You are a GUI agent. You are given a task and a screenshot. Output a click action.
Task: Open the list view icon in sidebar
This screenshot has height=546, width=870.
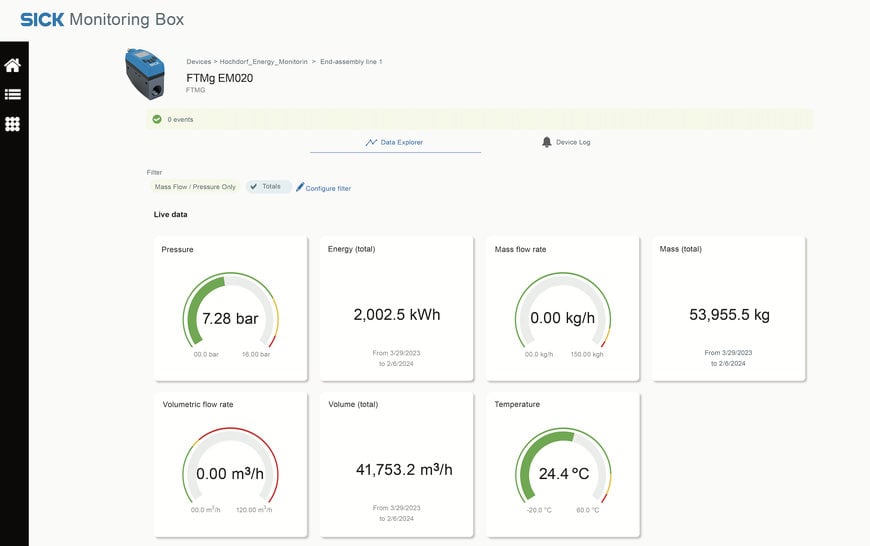click(x=12, y=94)
